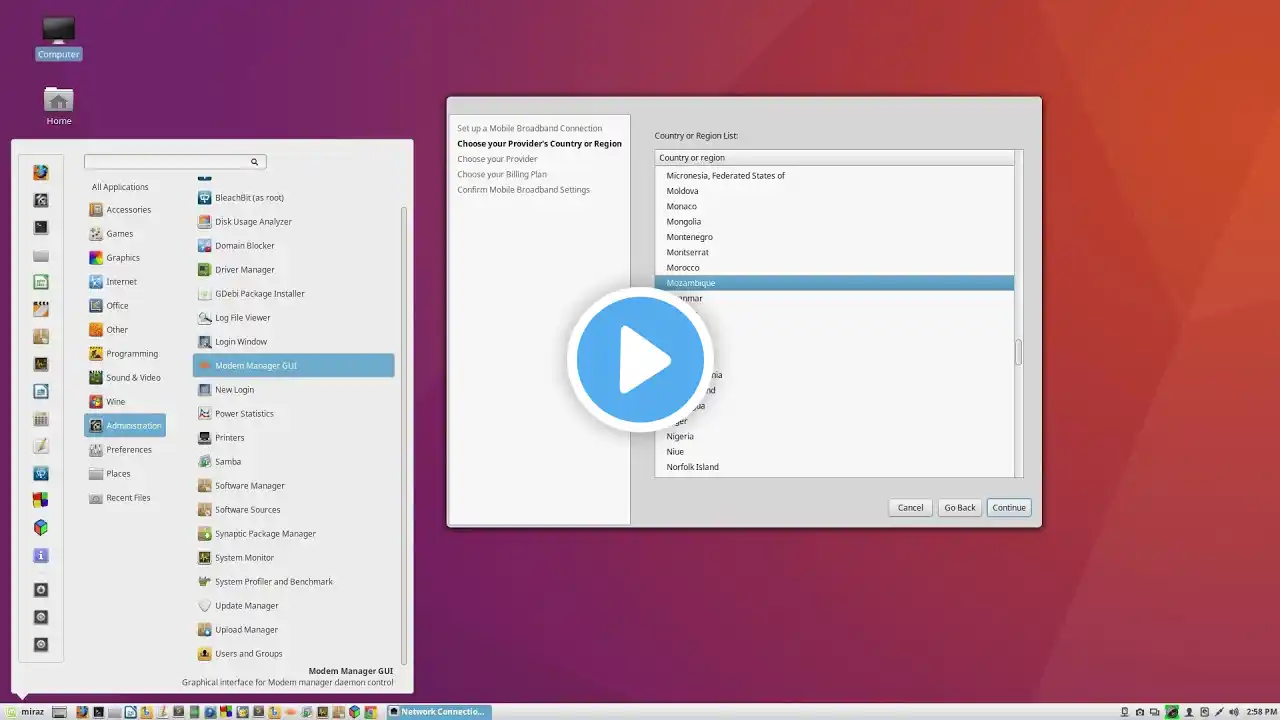
Task: Select the Internet category
Action: (x=121, y=282)
